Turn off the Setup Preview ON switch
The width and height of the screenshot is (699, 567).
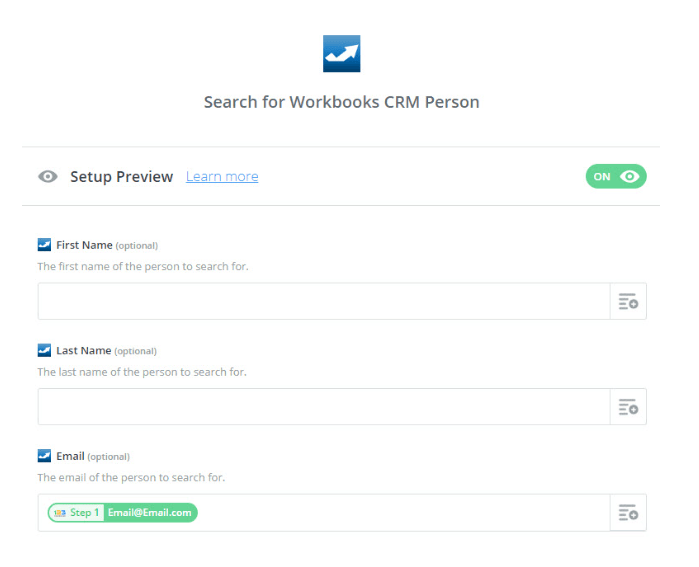(616, 177)
